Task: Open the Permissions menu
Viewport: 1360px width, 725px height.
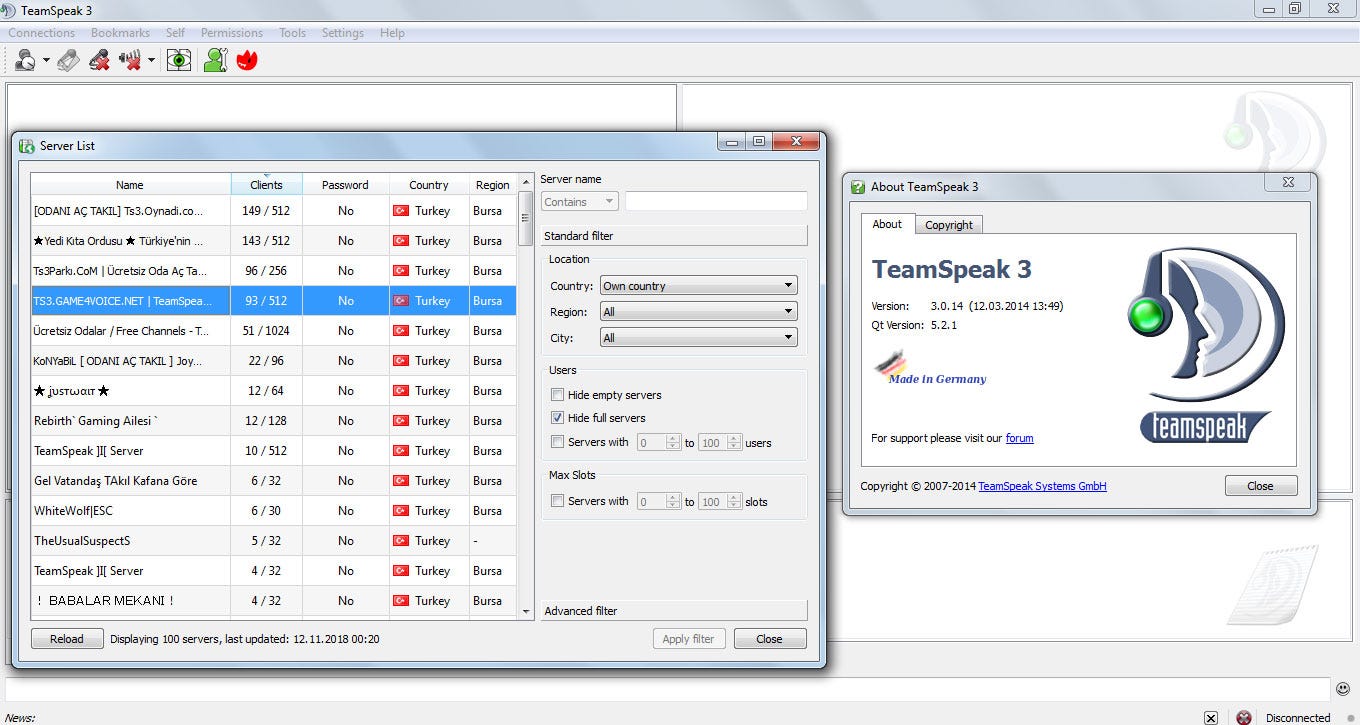Action: 232,33
